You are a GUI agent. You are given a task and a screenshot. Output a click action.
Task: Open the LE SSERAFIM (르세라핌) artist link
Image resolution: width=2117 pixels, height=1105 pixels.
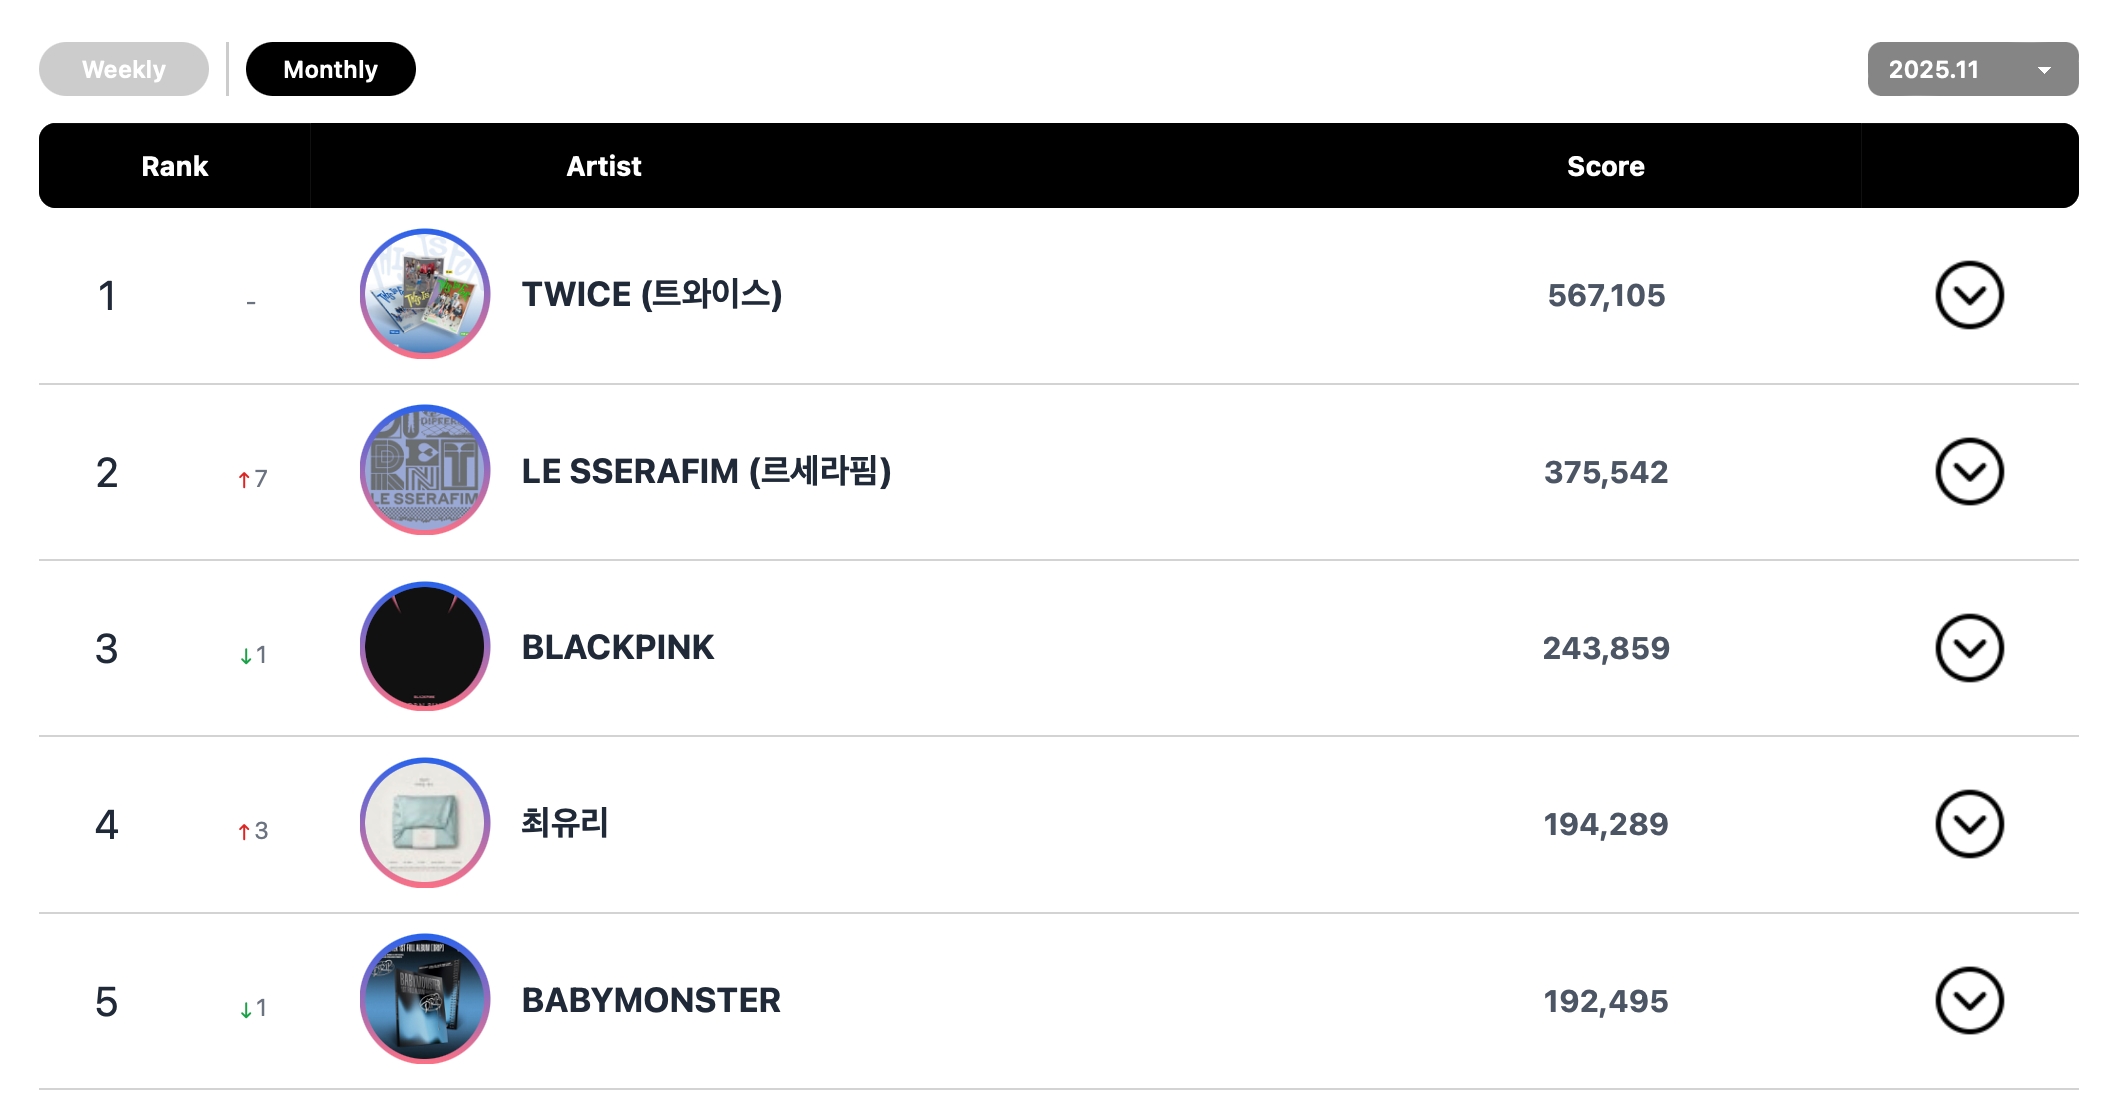(x=706, y=471)
